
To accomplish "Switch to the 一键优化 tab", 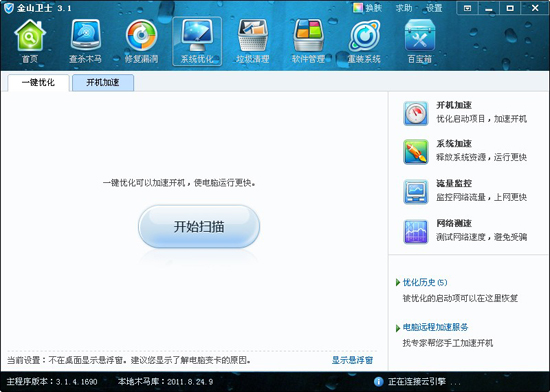I will [38, 82].
